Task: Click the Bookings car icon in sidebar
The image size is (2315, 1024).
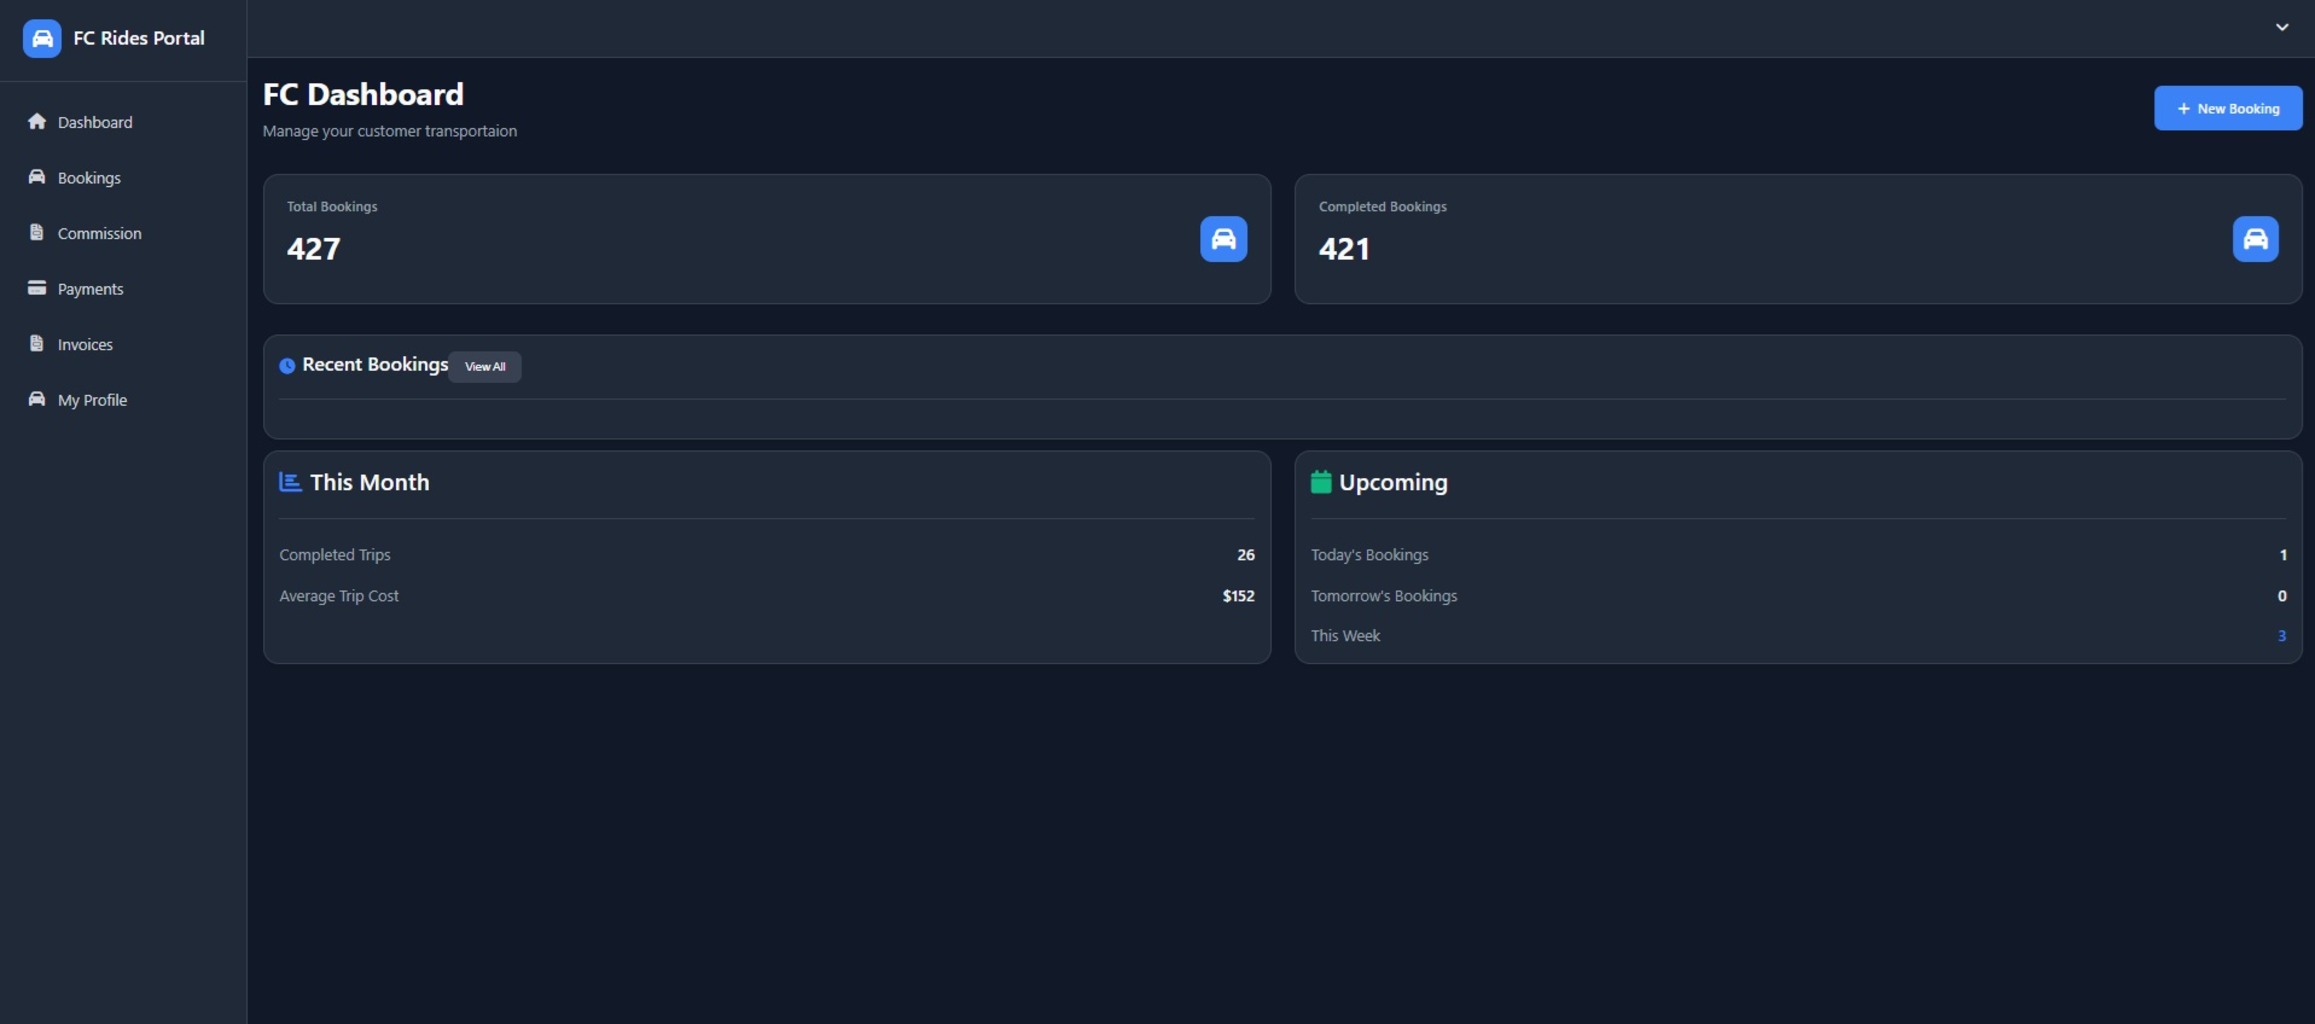Action: (37, 177)
